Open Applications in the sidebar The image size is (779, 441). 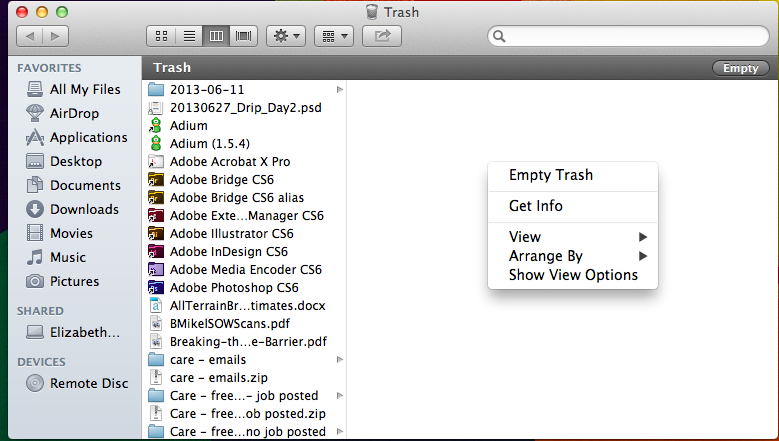tap(88, 137)
